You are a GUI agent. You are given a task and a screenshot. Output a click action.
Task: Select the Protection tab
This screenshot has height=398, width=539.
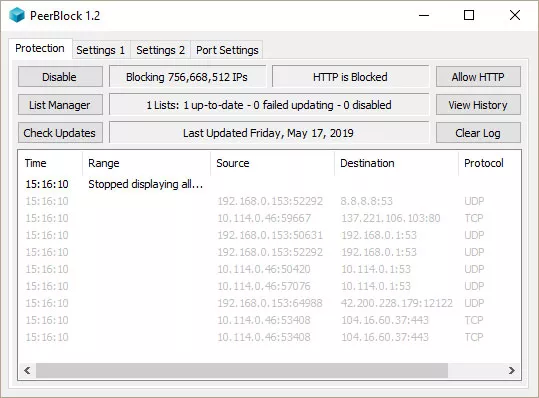[x=40, y=48]
